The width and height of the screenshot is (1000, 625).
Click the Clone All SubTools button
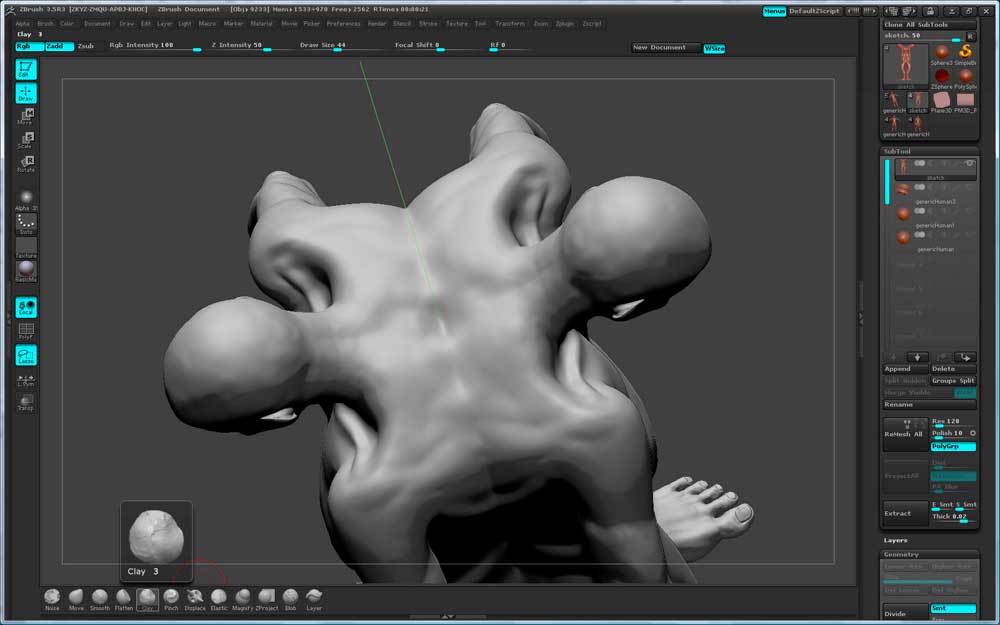929,25
